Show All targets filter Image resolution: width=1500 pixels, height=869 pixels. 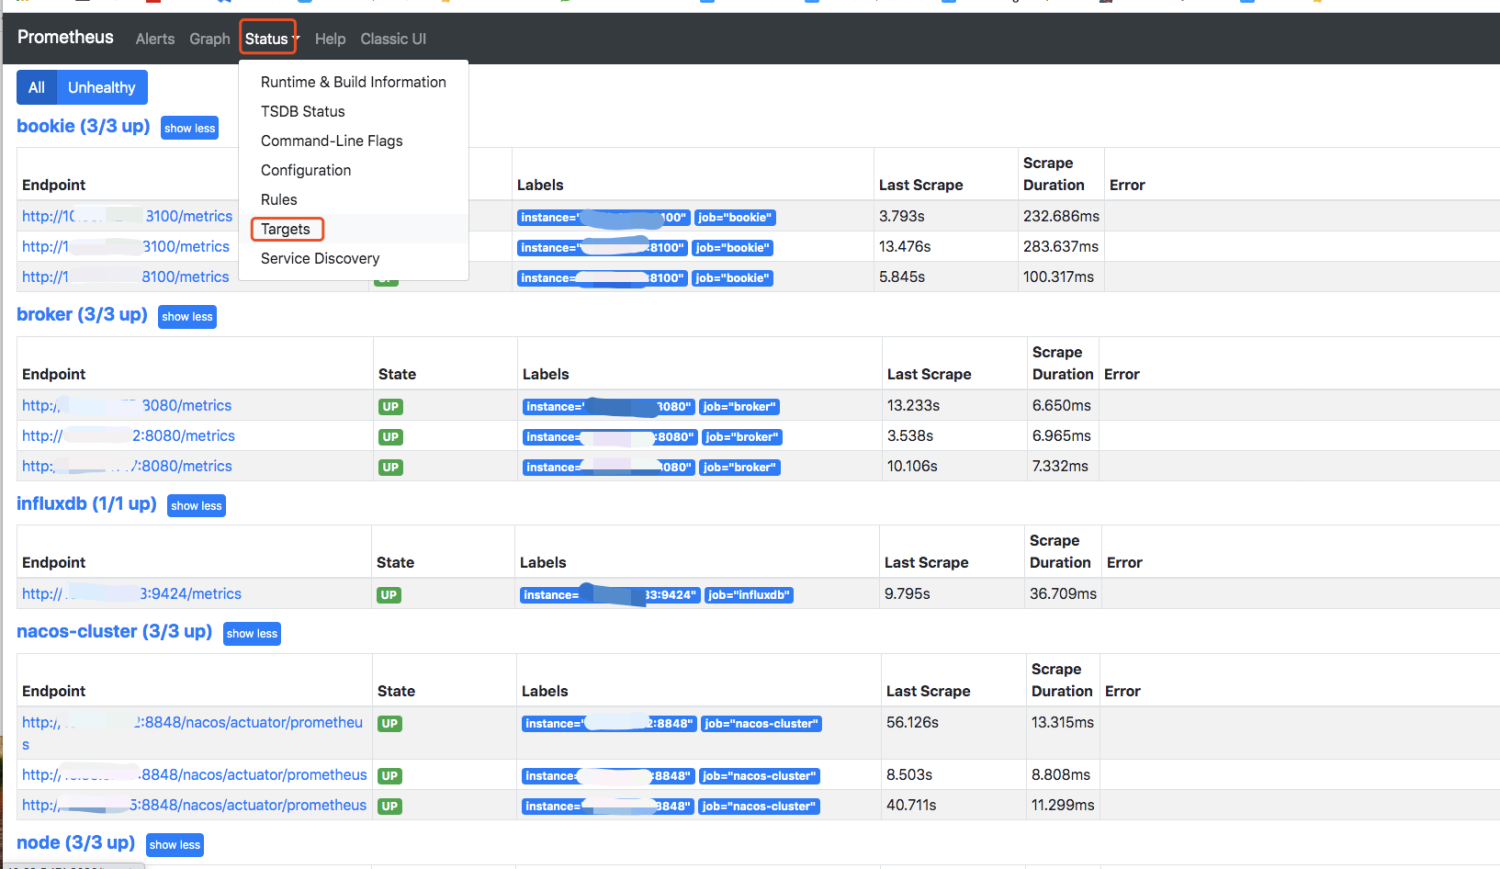click(x=37, y=87)
